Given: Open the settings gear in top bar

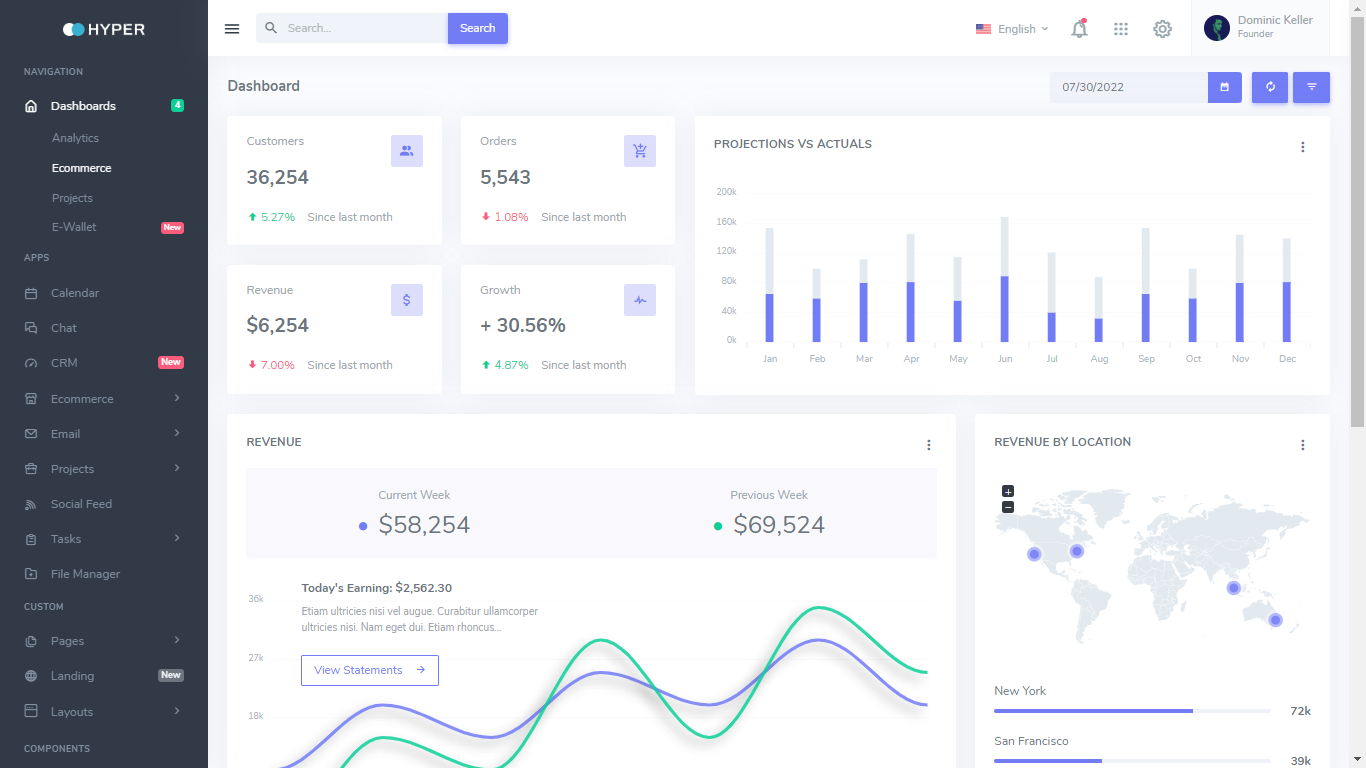Looking at the screenshot, I should point(1162,29).
